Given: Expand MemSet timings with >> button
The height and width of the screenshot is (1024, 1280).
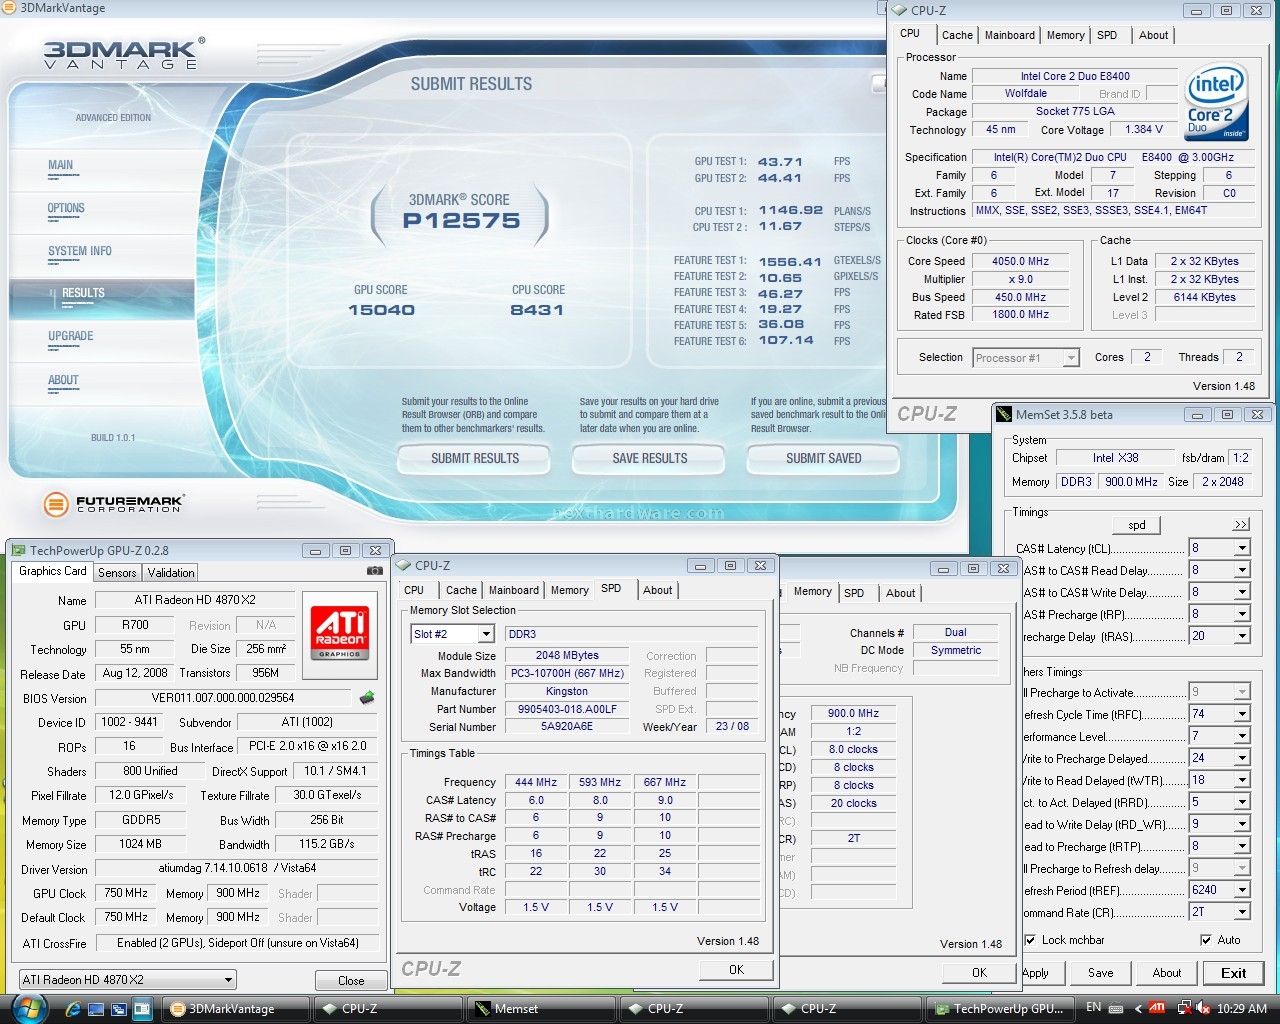Looking at the screenshot, I should pos(1241,524).
